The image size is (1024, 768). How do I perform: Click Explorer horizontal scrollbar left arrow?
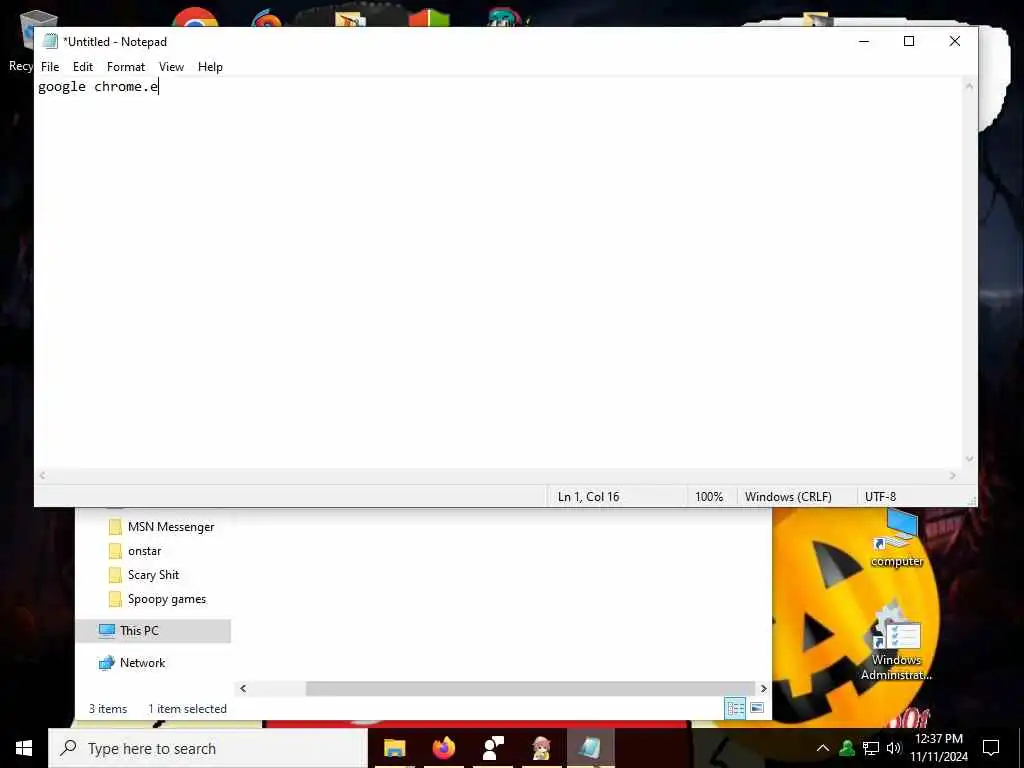pyautogui.click(x=243, y=688)
